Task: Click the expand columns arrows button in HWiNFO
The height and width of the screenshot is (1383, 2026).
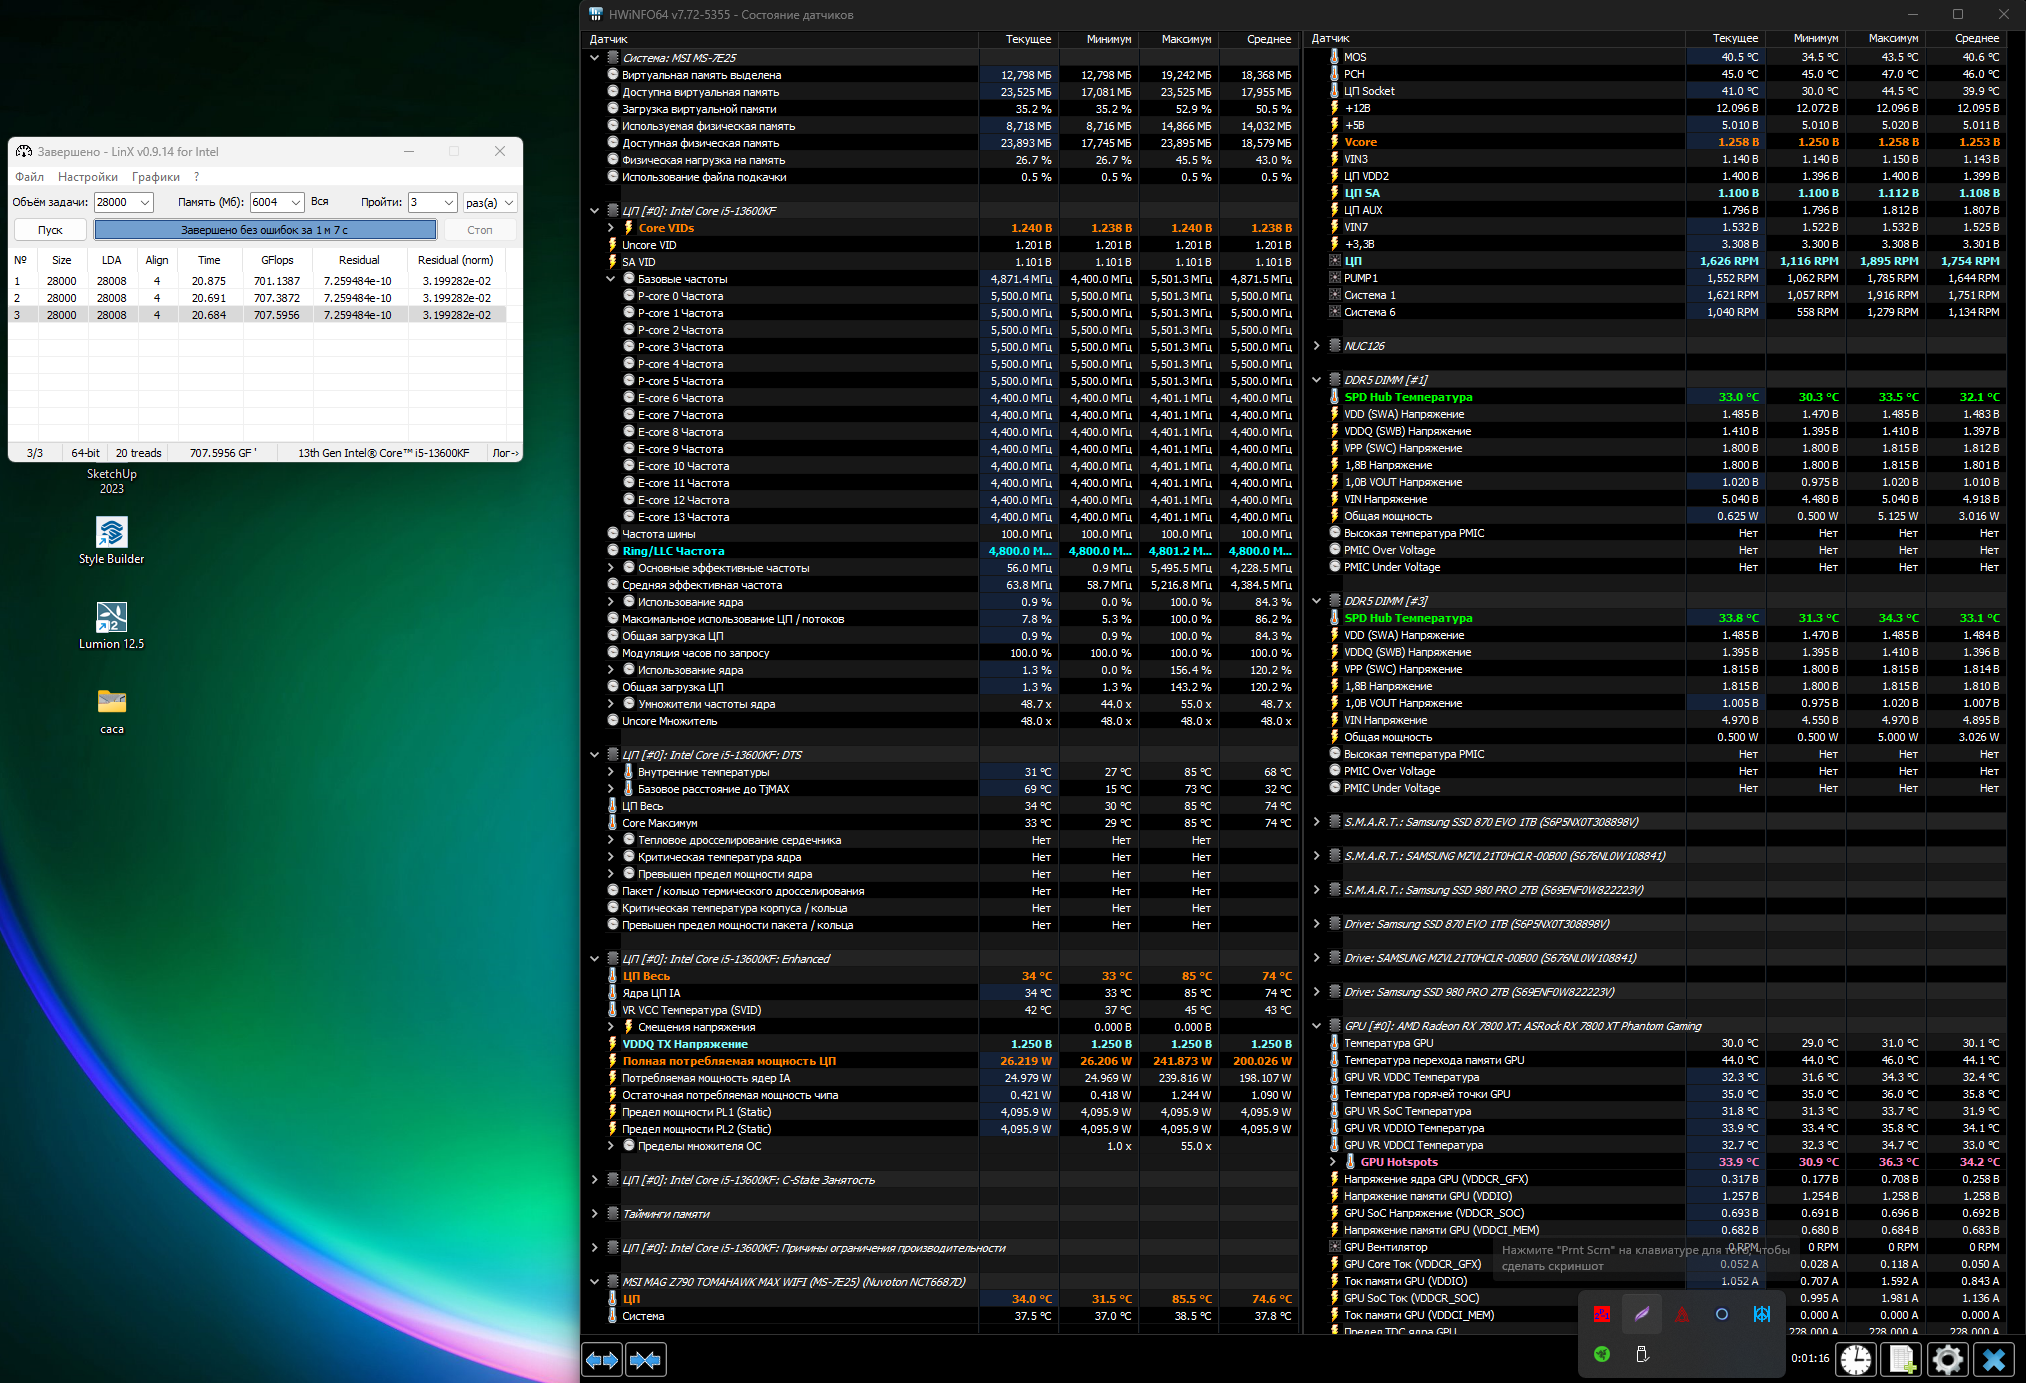Action: coord(602,1360)
